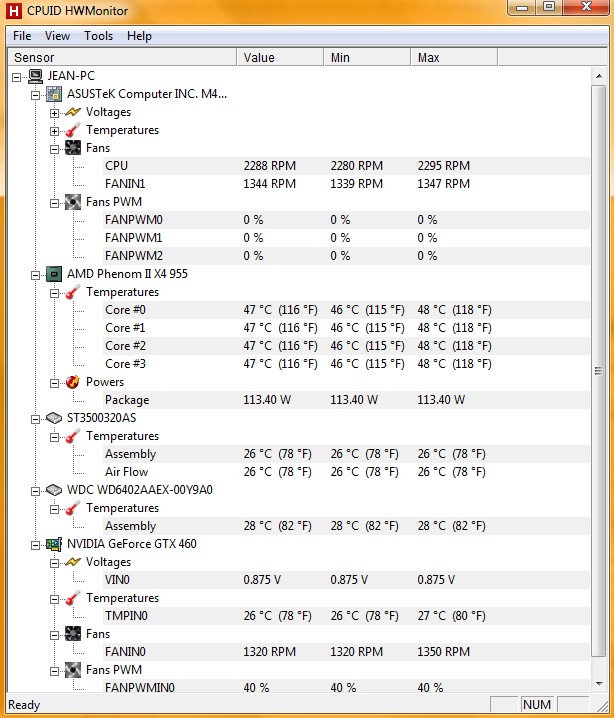Image resolution: width=614 pixels, height=718 pixels.
Task: Collapse the JEAN-PC root node
Action: pos(16,77)
